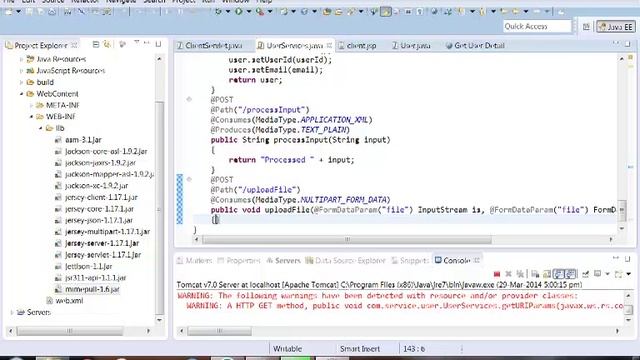Expand the META-INF folder
This screenshot has width=640, height=360.
click(x=31, y=105)
